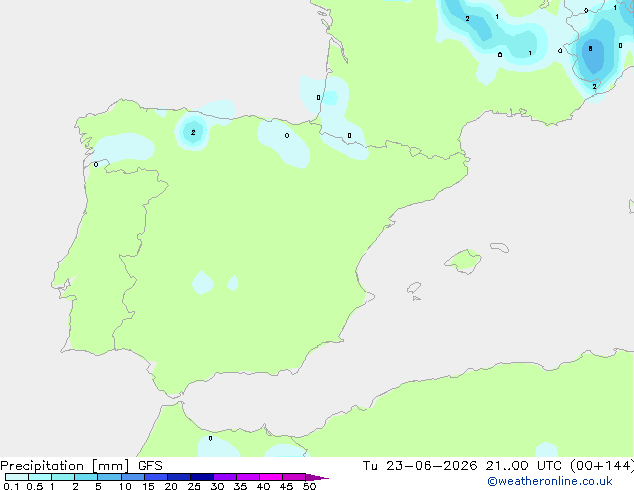Click the Mallorca island outline on map

[x=463, y=262]
